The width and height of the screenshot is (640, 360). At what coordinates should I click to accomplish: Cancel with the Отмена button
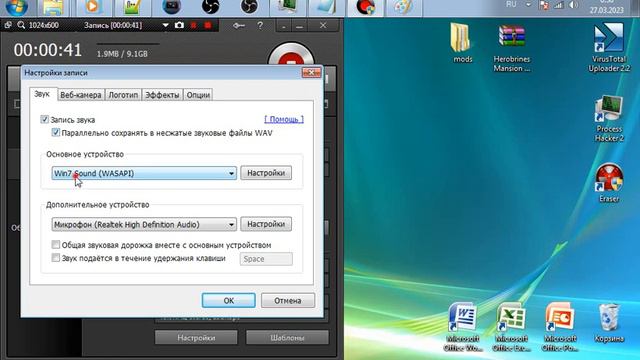coord(288,300)
